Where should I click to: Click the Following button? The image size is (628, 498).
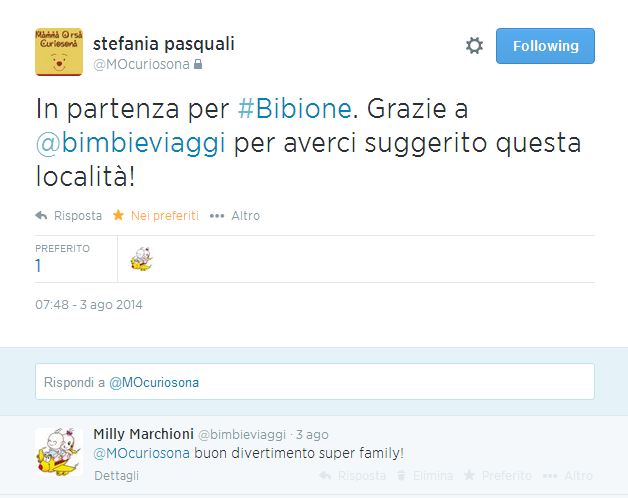coord(545,46)
